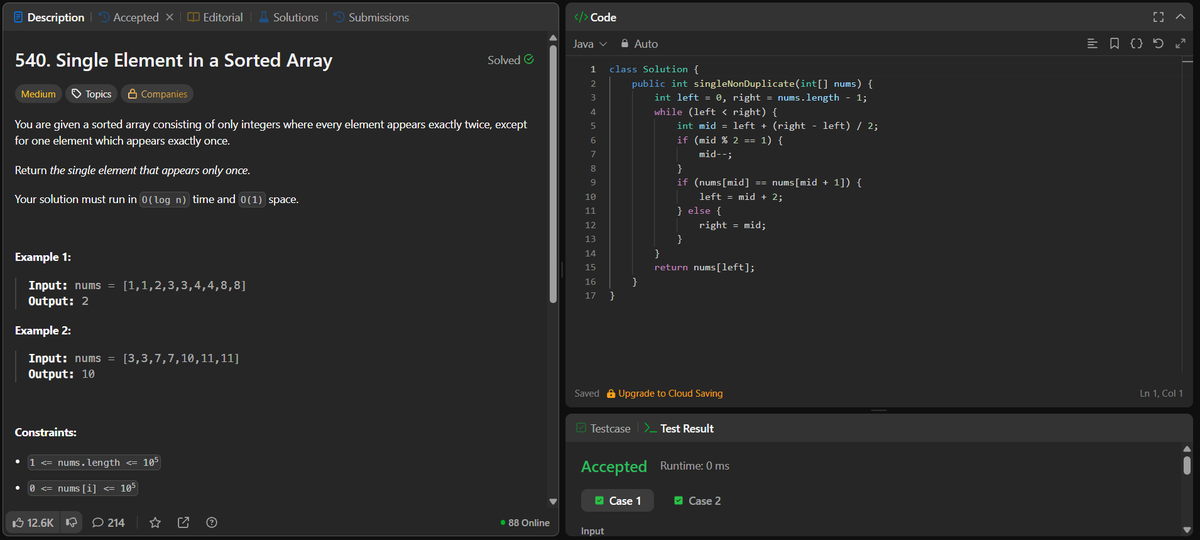Open the bookmark notes icon in editor toolbar
Viewport: 1200px width, 540px height.
point(1115,44)
